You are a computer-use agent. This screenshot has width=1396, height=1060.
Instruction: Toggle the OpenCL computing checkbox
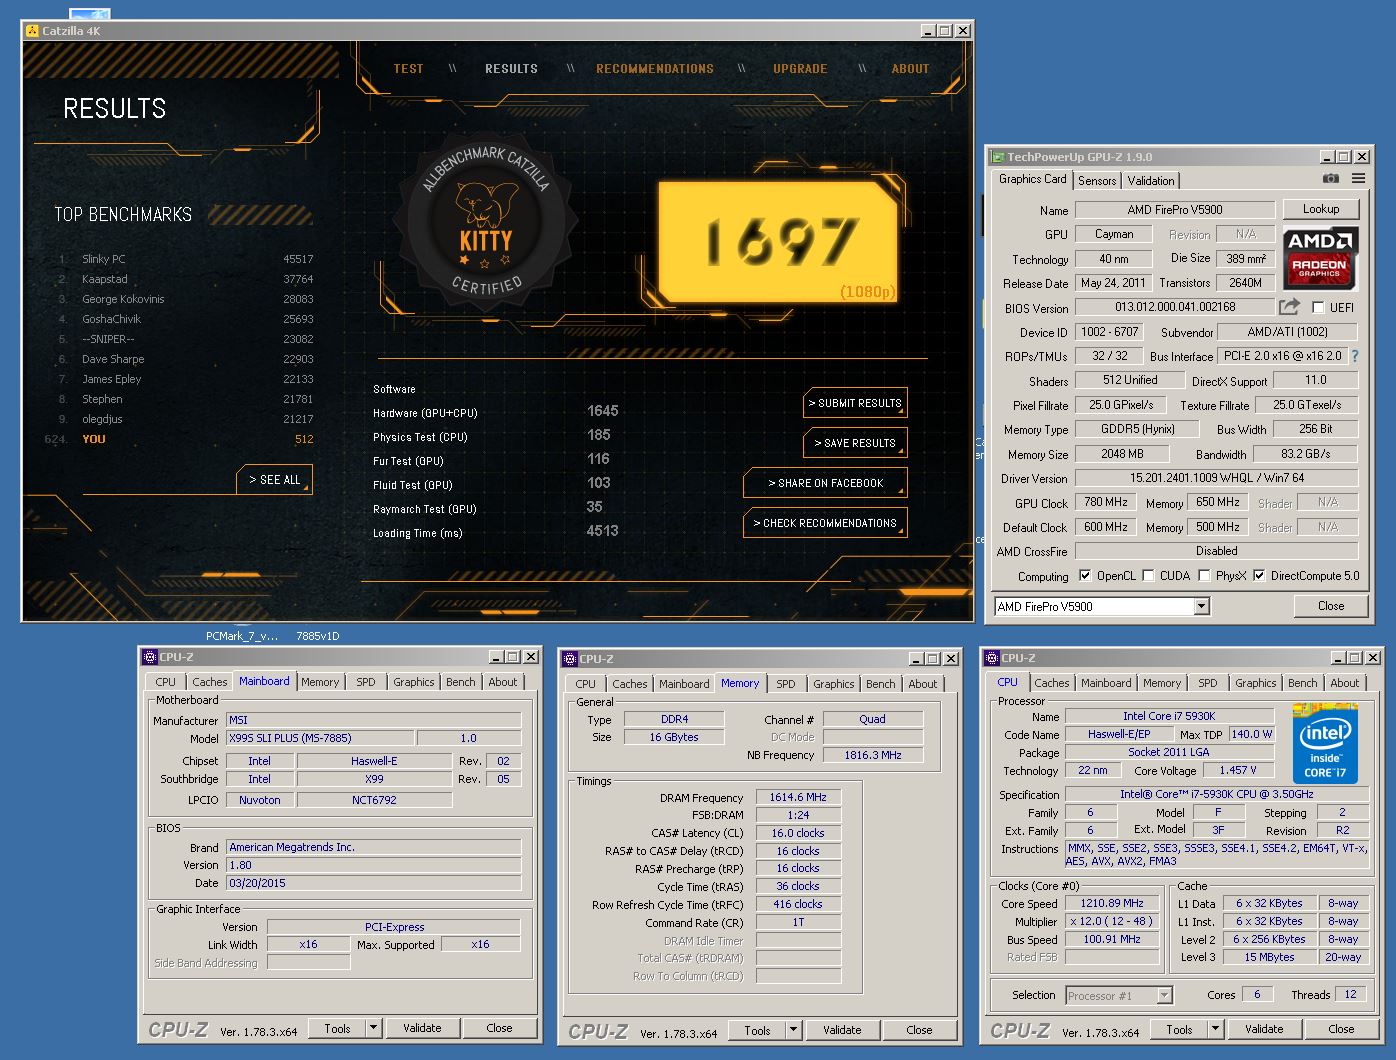[x=1085, y=576]
